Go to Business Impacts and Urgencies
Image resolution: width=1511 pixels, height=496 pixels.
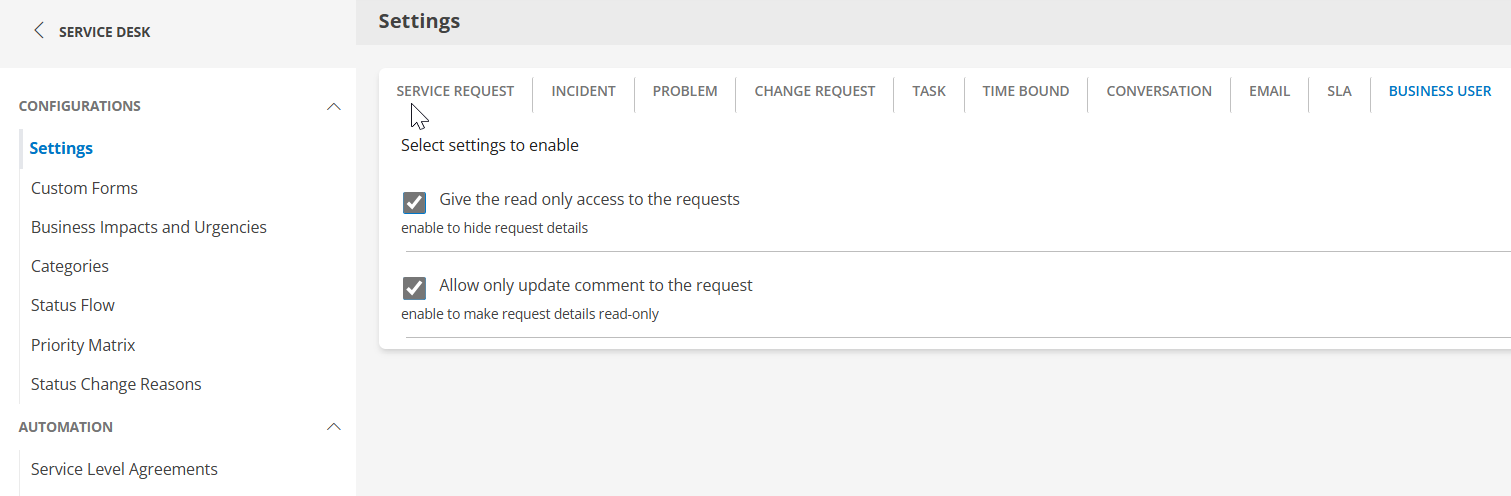[149, 227]
